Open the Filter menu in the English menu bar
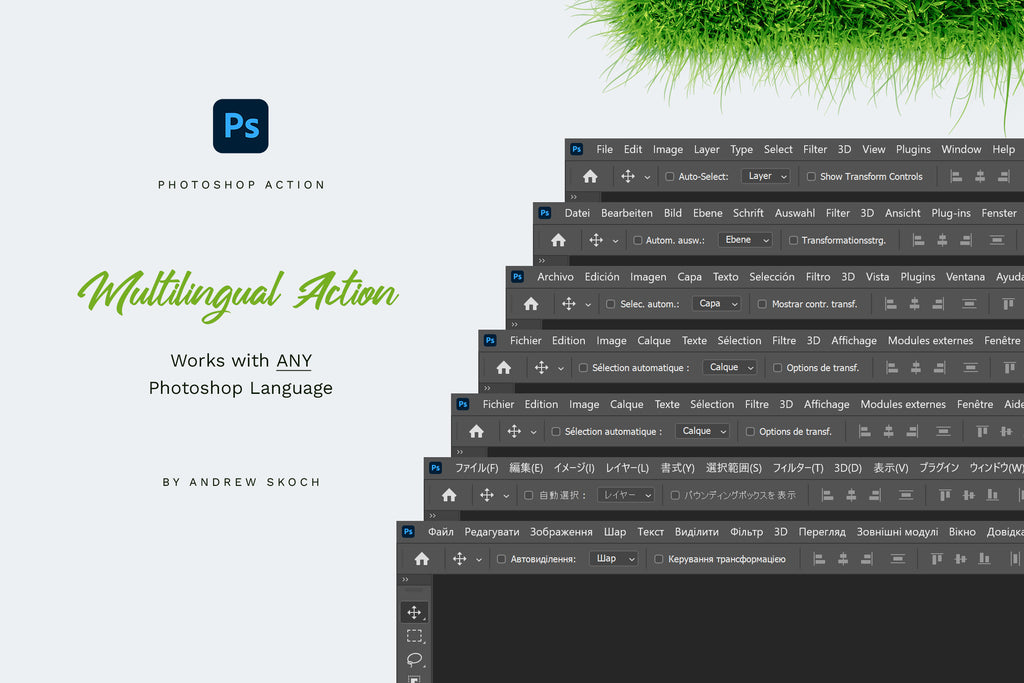This screenshot has width=1024, height=683. pos(815,149)
